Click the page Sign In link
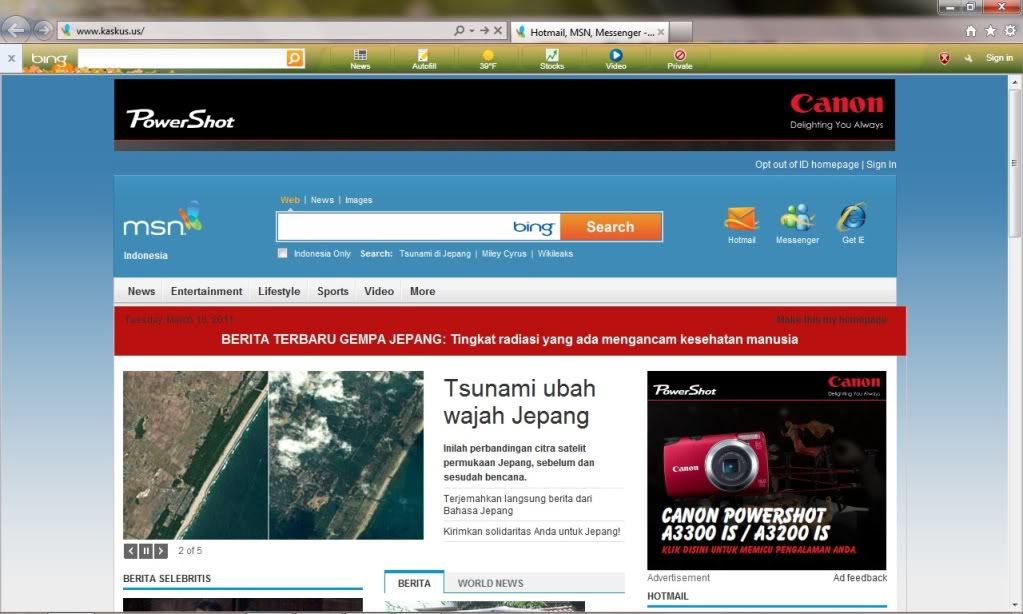This screenshot has height=614, width=1023. click(x=881, y=164)
